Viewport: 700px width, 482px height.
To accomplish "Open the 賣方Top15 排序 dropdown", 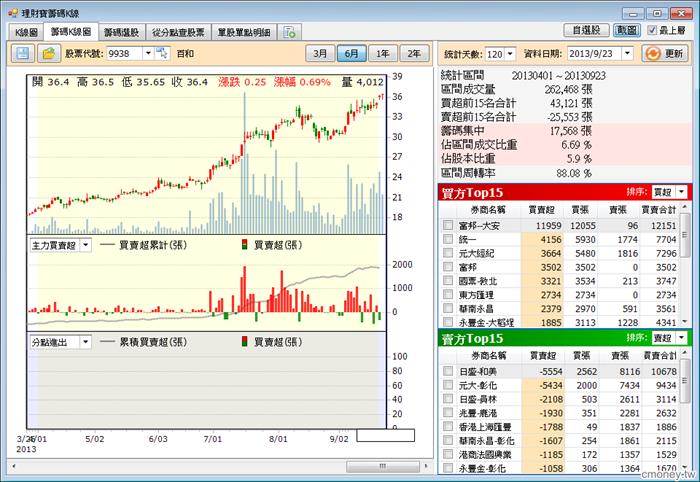I will pos(681,338).
